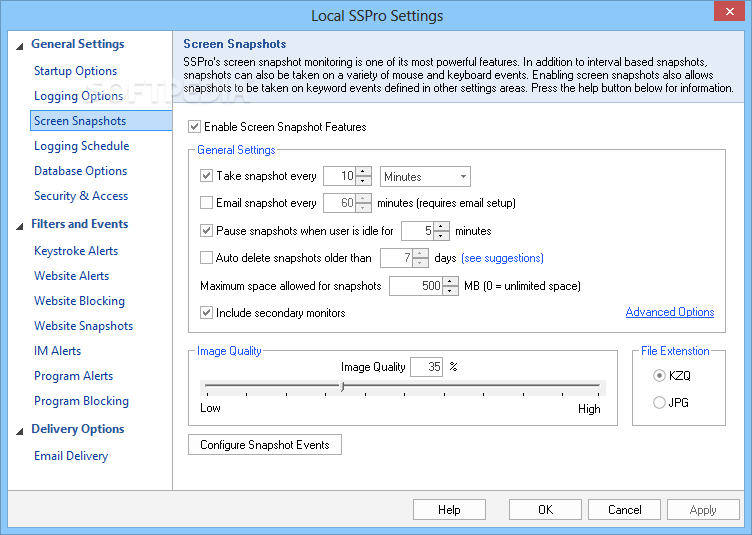Click the Image Quality percent field

pyautogui.click(x=426, y=367)
